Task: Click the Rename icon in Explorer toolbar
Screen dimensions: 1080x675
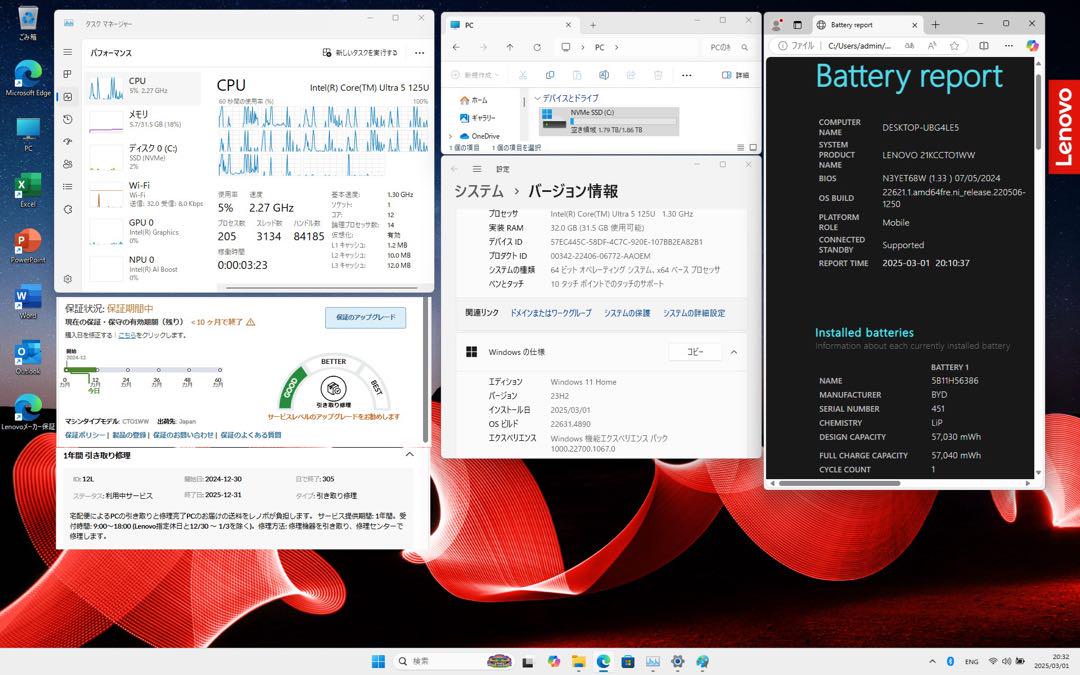Action: [x=603, y=75]
